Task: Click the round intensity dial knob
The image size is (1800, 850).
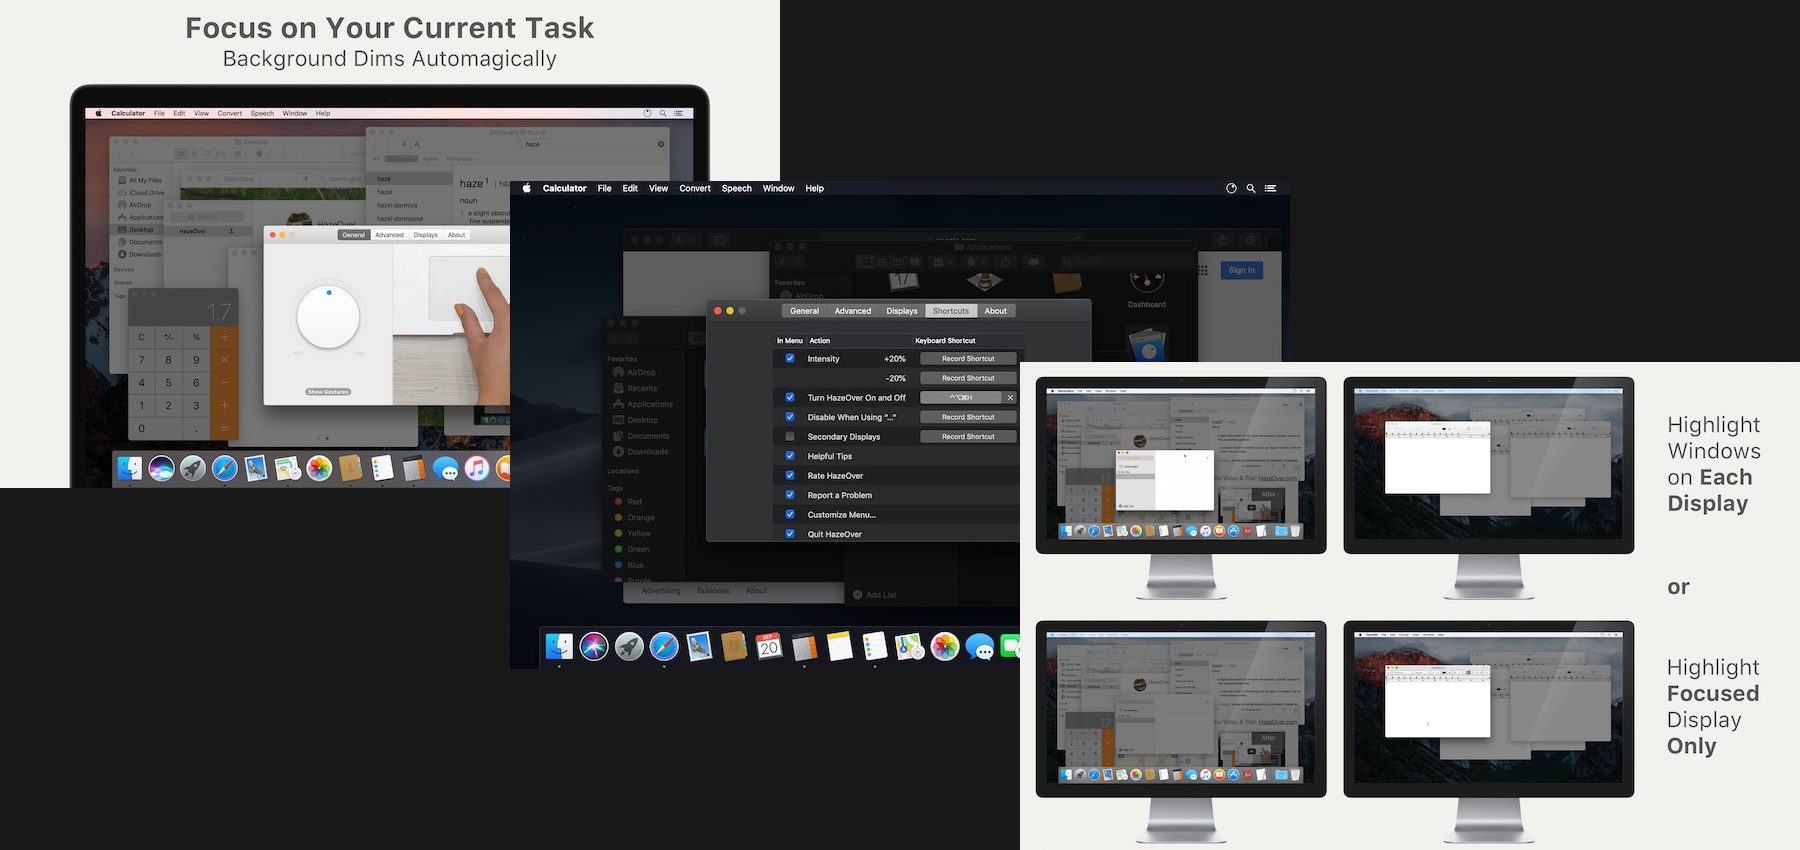Action: [x=328, y=316]
